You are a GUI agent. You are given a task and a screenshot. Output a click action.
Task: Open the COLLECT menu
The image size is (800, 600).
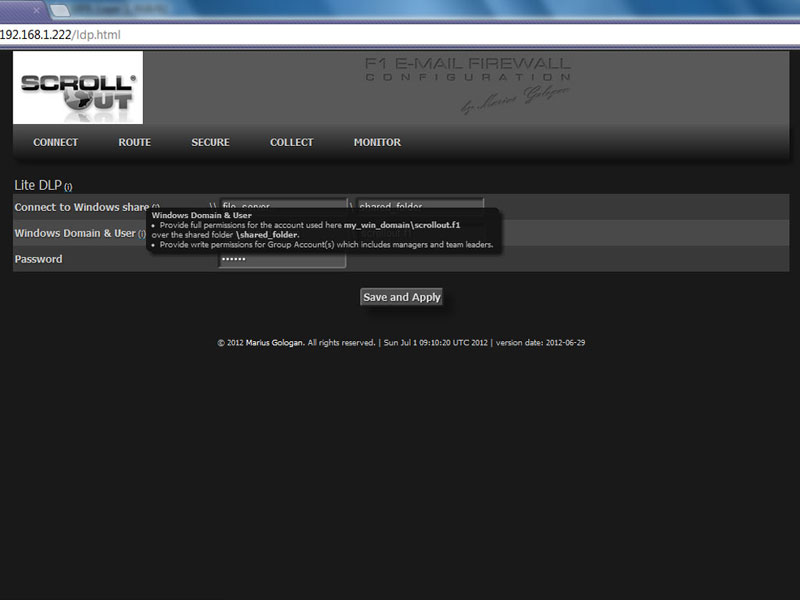click(x=291, y=142)
